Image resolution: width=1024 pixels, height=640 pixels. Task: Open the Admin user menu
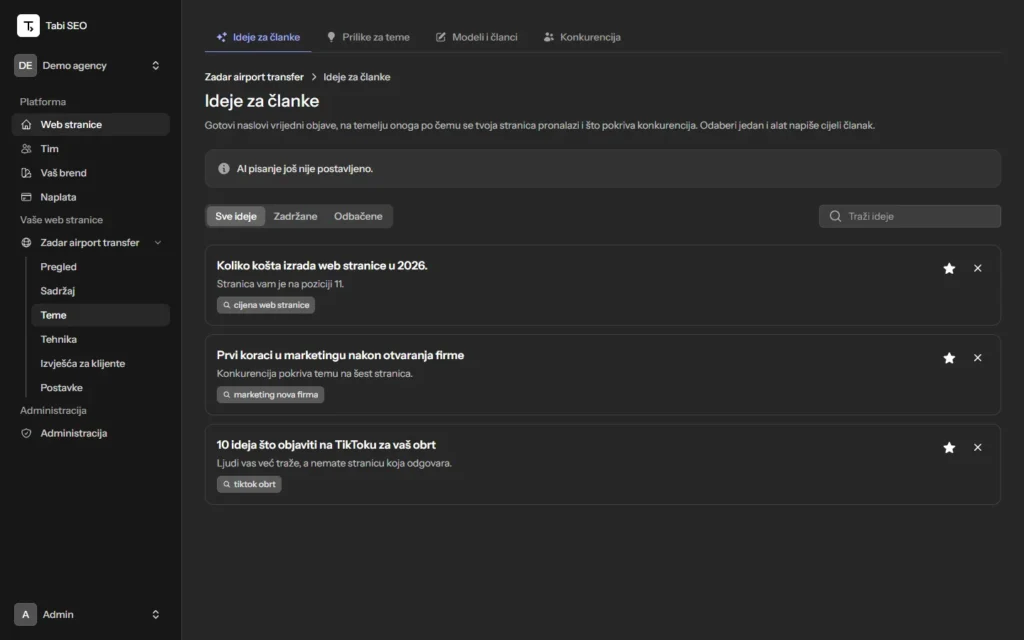click(x=90, y=614)
